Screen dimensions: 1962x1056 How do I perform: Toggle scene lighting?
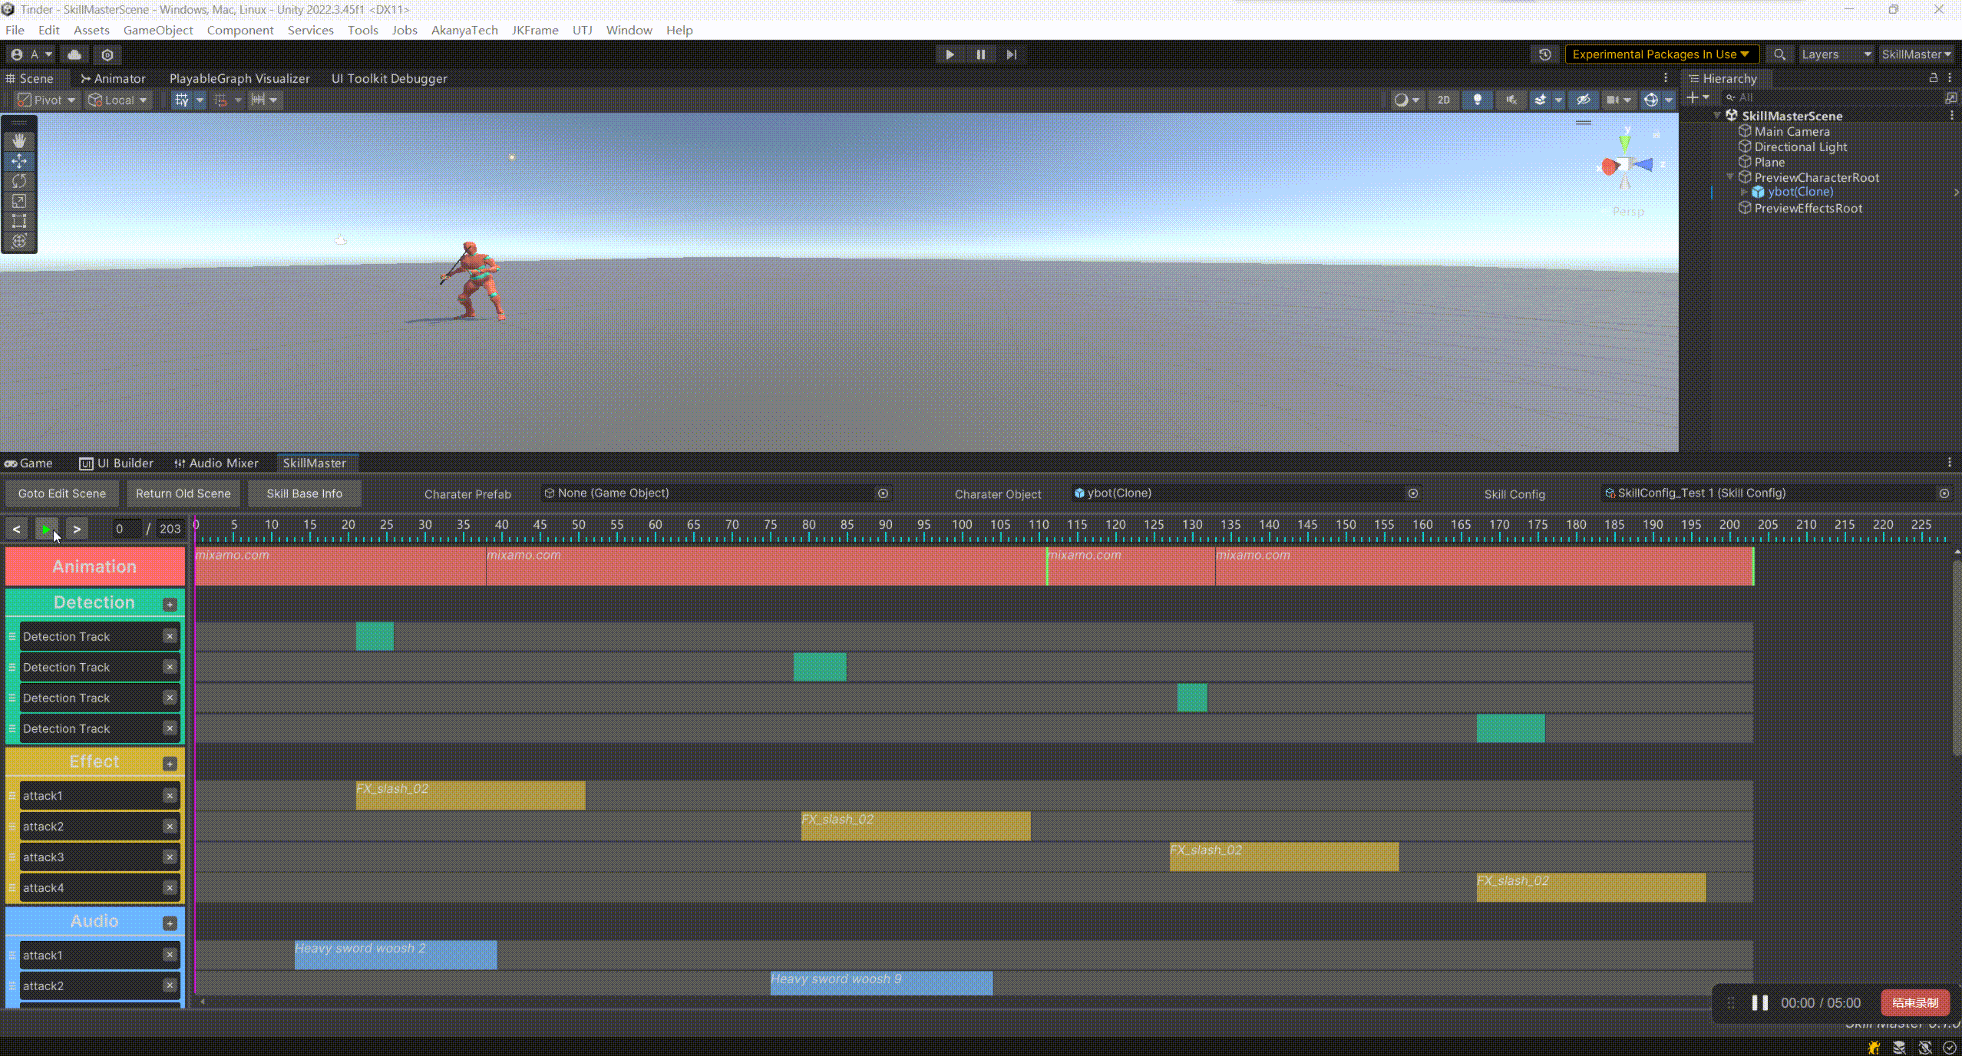[x=1477, y=100]
